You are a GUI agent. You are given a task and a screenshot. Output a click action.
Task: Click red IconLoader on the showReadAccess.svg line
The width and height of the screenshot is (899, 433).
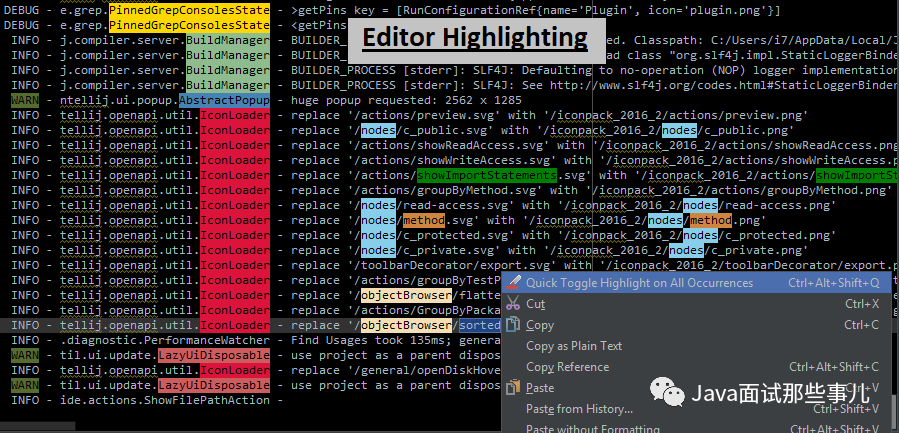(234, 146)
